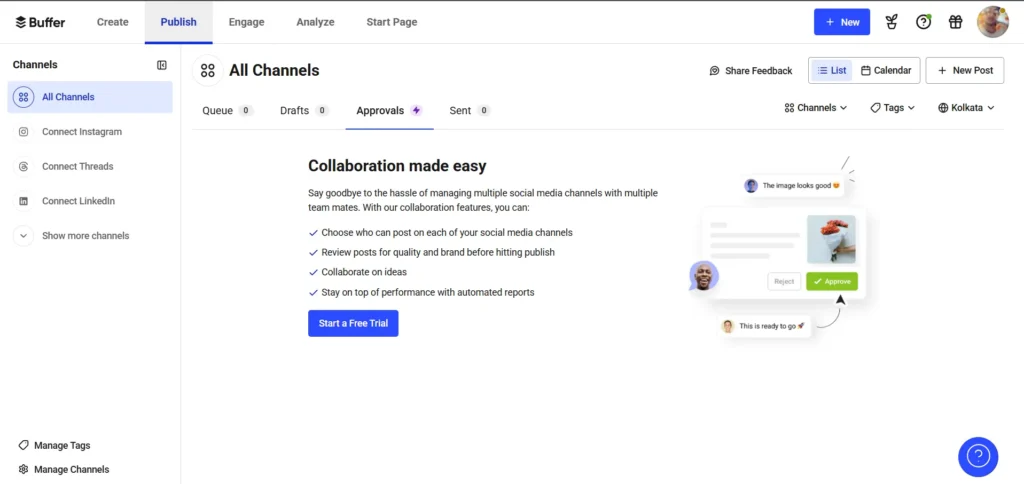The width and height of the screenshot is (1024, 484).
Task: Click the floating blue help chat button
Action: click(978, 456)
